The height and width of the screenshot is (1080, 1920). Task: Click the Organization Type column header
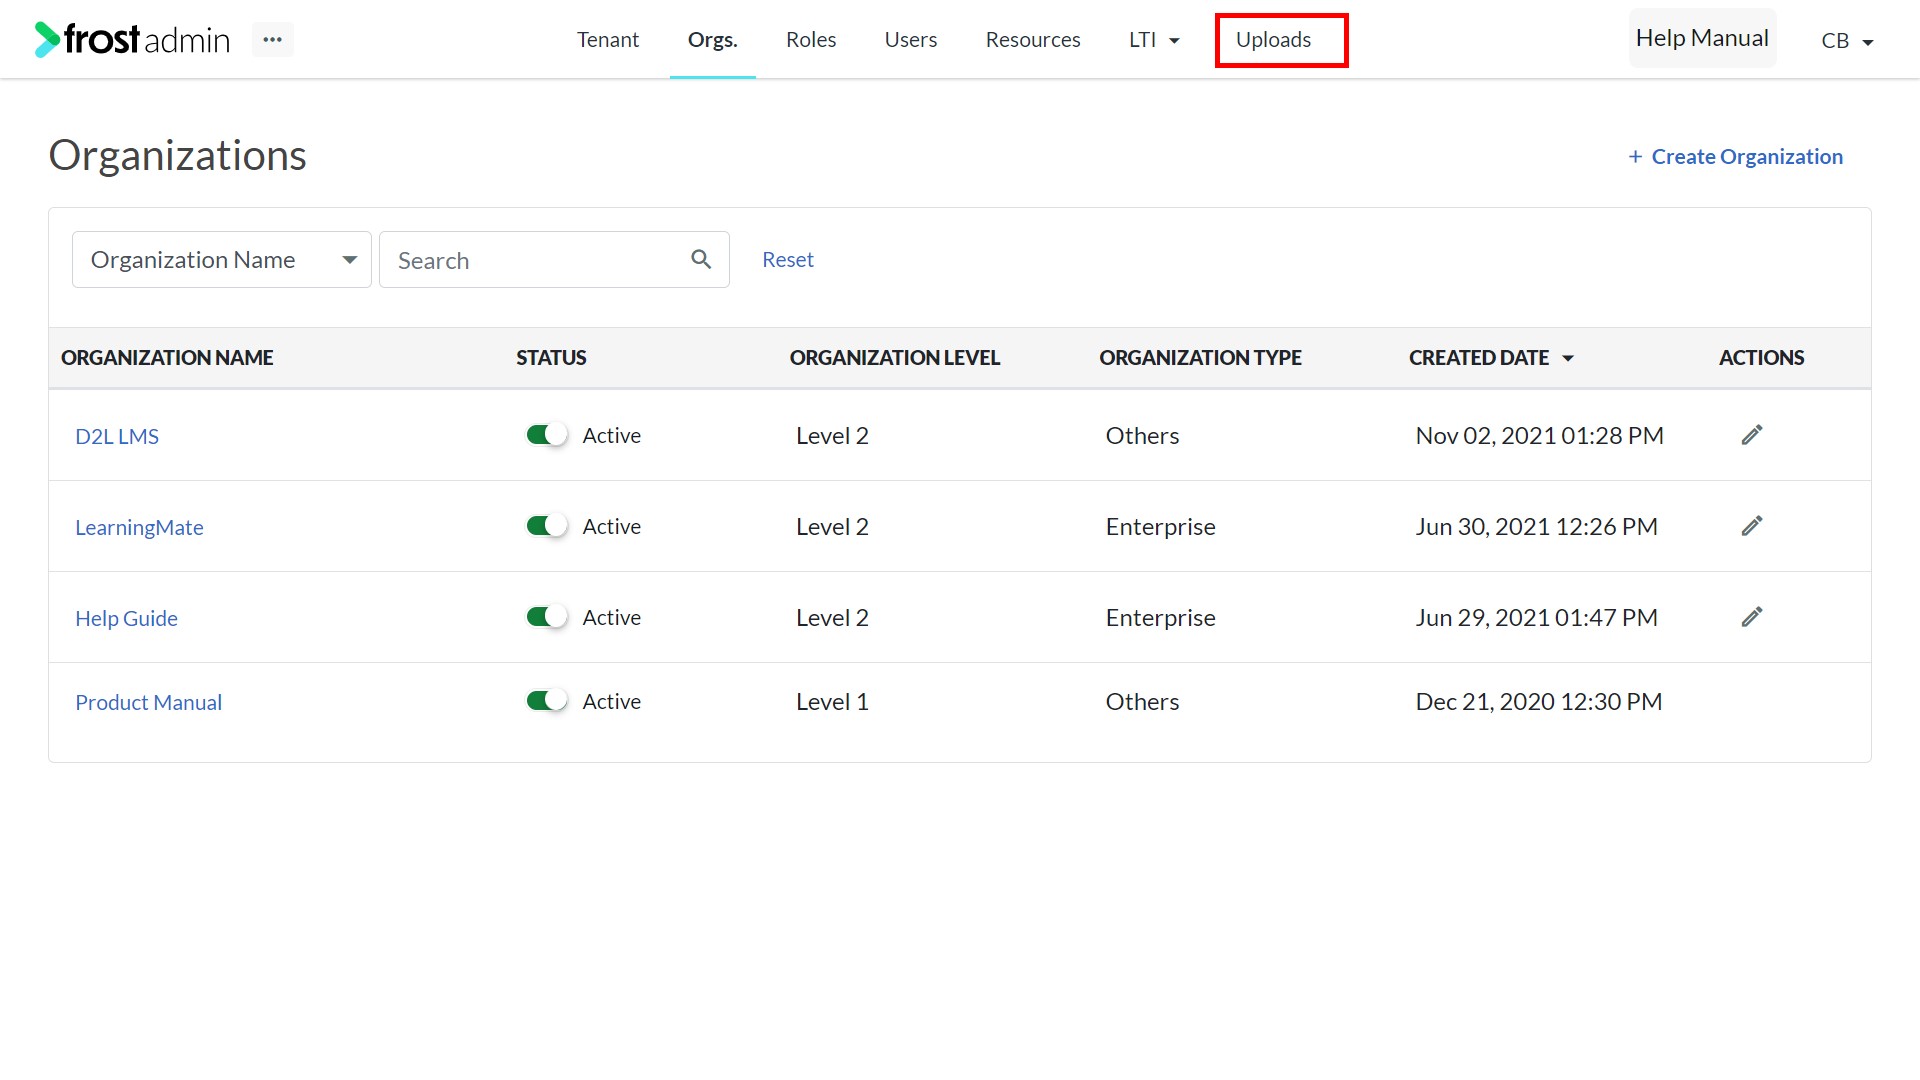[x=1200, y=358]
